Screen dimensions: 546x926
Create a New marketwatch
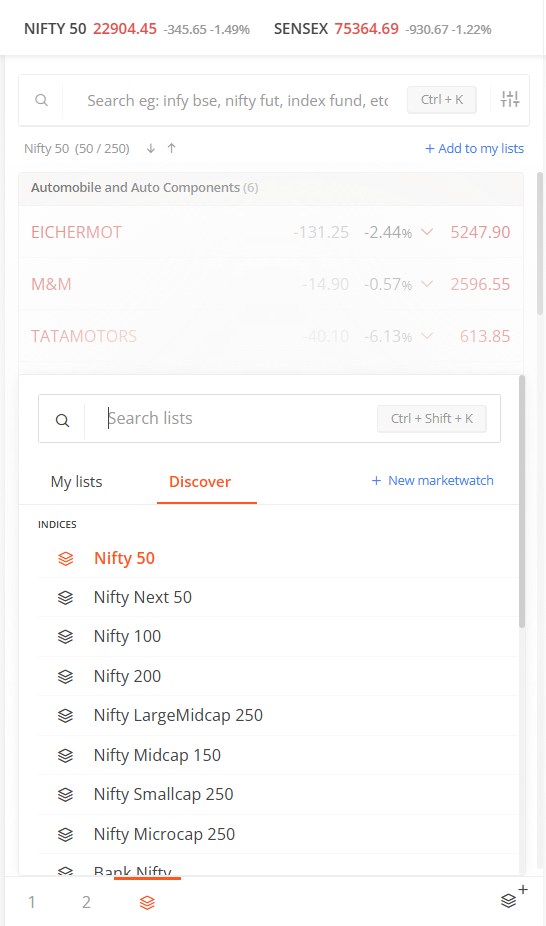point(433,481)
